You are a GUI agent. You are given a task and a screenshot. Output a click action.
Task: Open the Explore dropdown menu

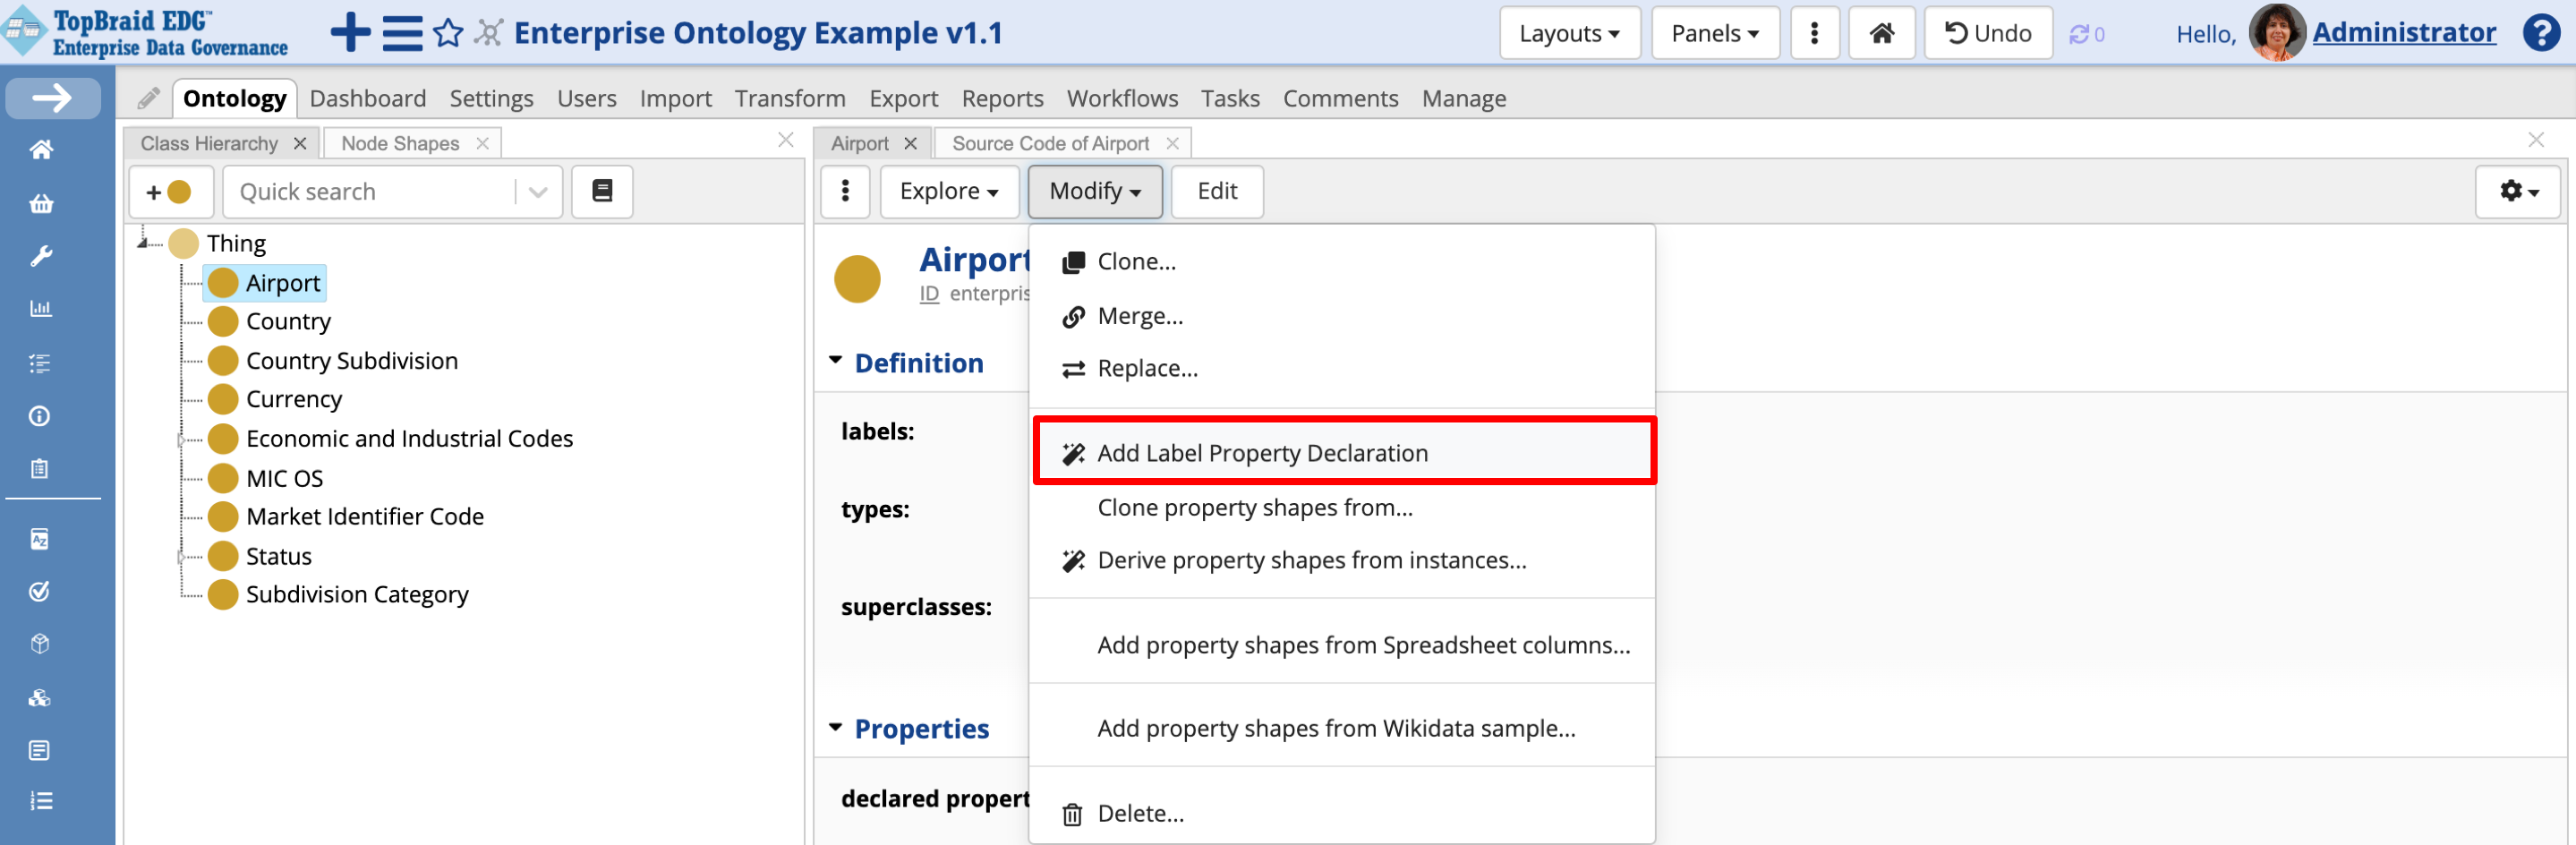coord(948,191)
